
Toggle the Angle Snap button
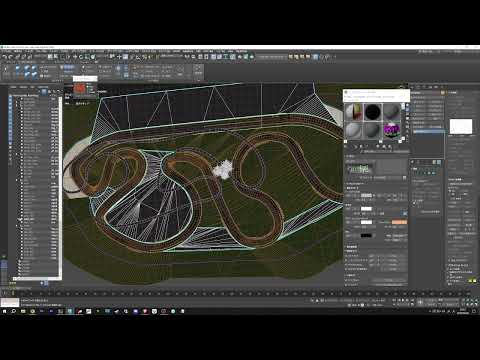(138, 57)
